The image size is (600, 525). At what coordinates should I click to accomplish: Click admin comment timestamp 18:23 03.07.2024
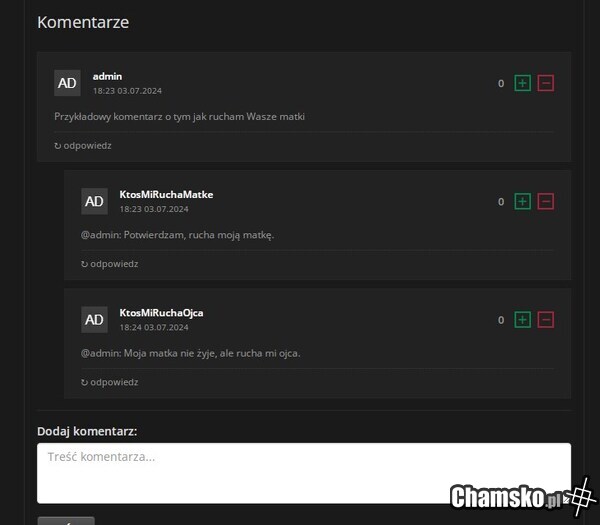[x=127, y=91]
